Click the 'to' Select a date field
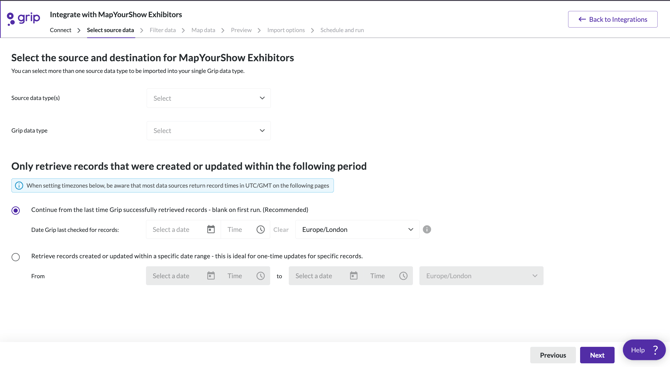Image resolution: width=670 pixels, height=367 pixels. pos(326,276)
